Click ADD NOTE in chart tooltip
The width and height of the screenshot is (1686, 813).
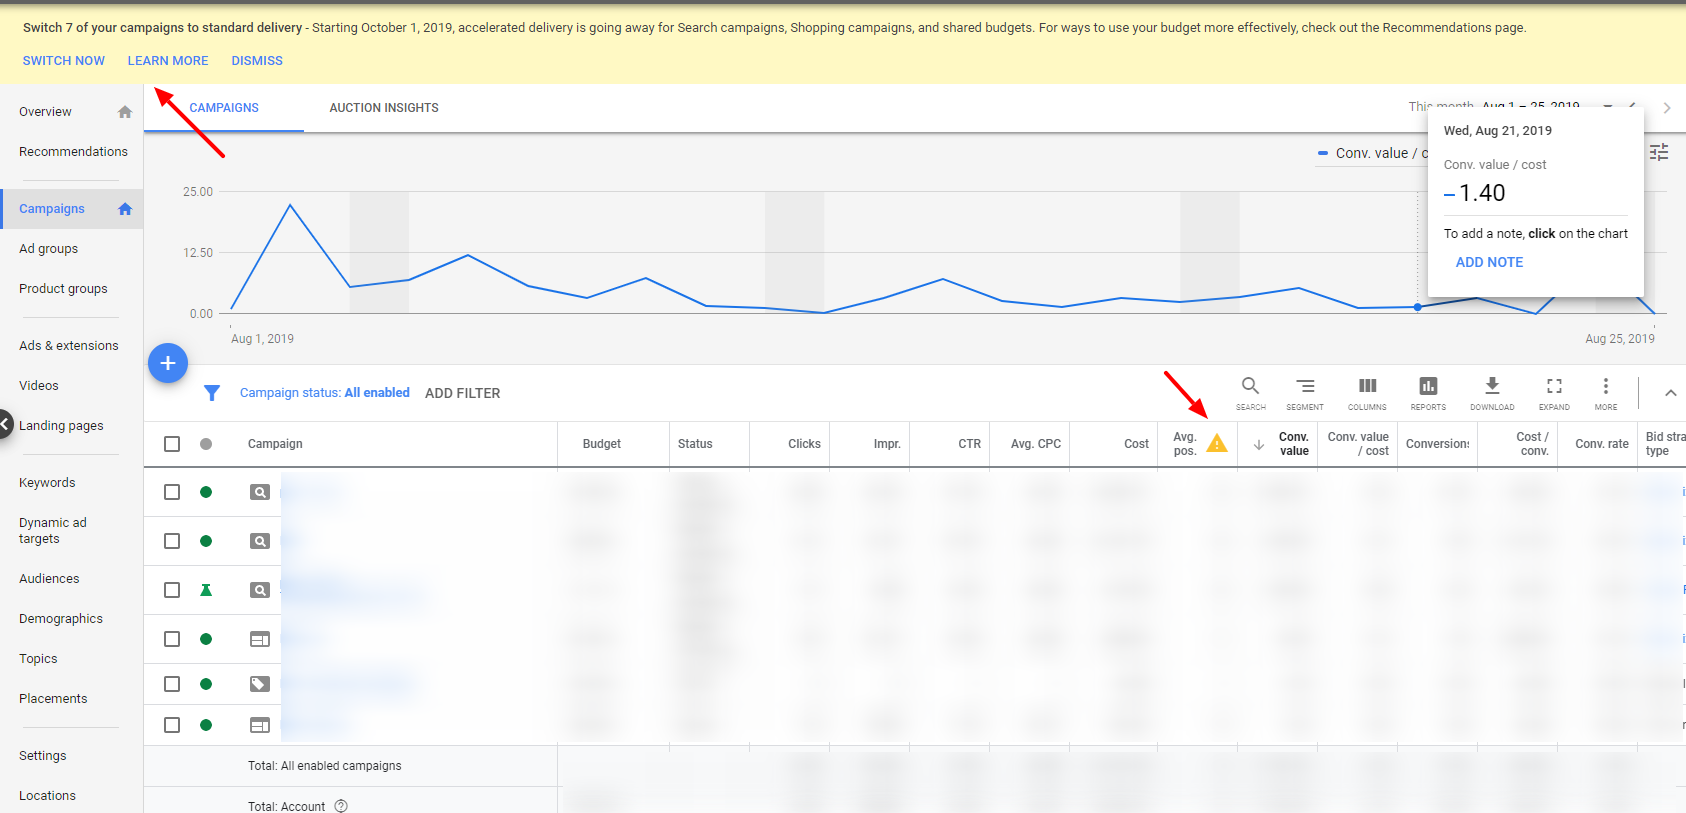1489,262
